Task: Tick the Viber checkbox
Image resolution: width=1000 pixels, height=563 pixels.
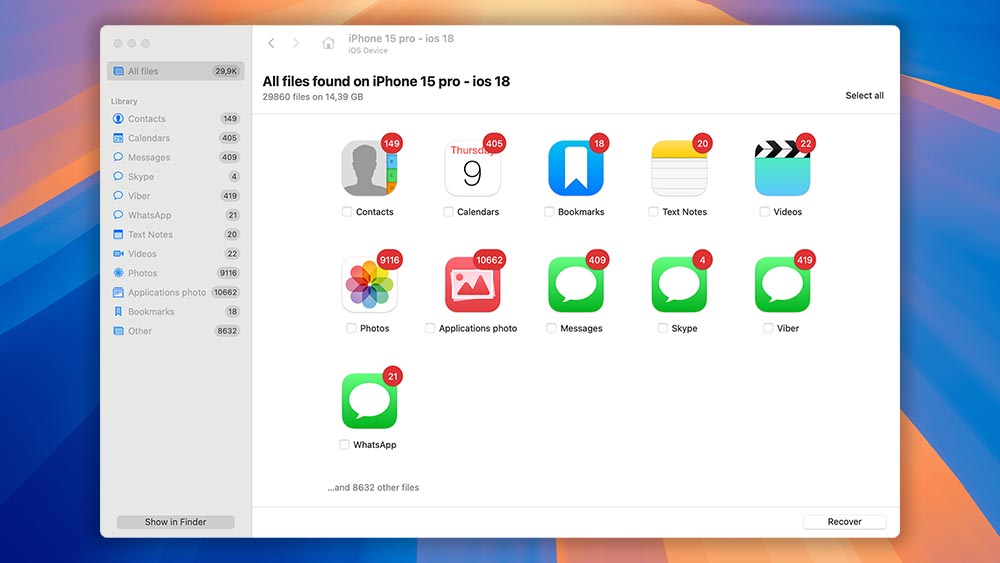Action: pos(768,328)
